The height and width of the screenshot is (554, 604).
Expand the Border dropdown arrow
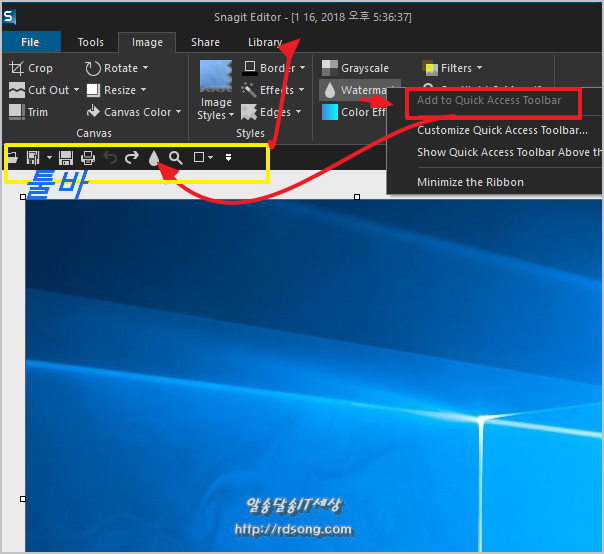pyautogui.click(x=302, y=68)
